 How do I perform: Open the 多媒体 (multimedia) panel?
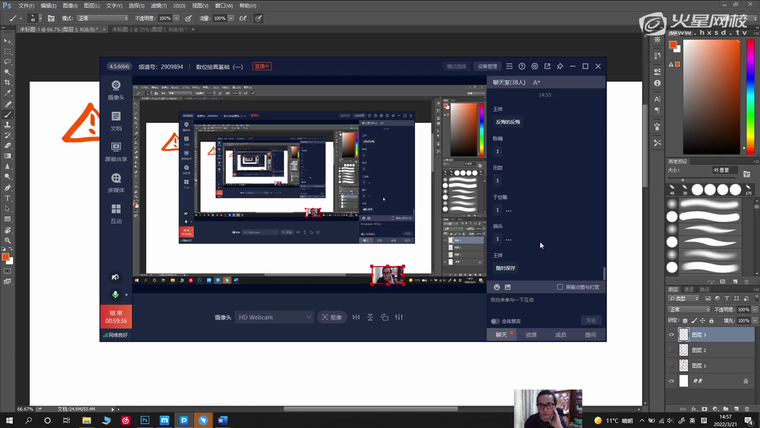click(x=116, y=181)
